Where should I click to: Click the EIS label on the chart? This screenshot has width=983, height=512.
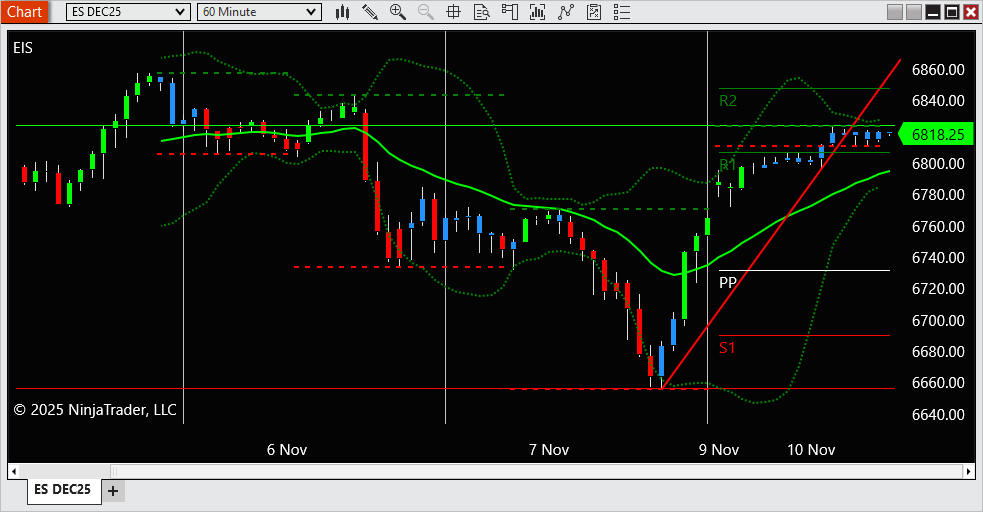[x=23, y=48]
